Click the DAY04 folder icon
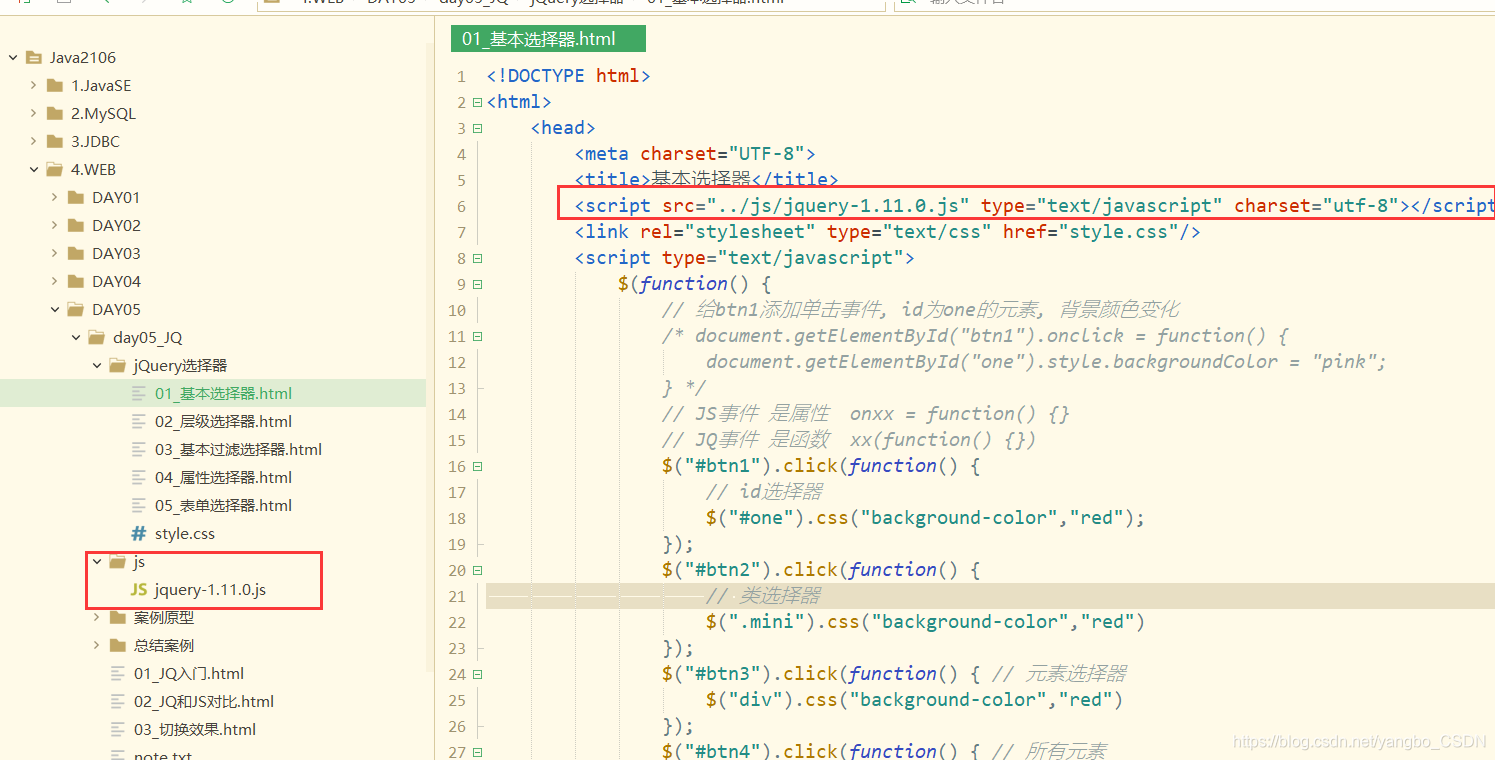This screenshot has height=760, width=1495. (76, 282)
